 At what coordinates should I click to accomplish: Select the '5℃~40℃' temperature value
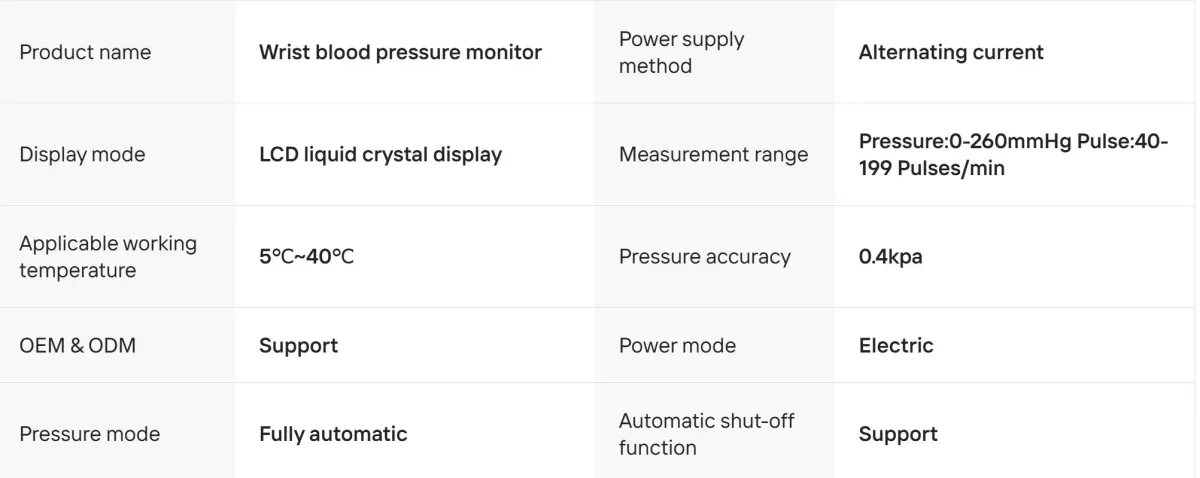click(x=306, y=257)
